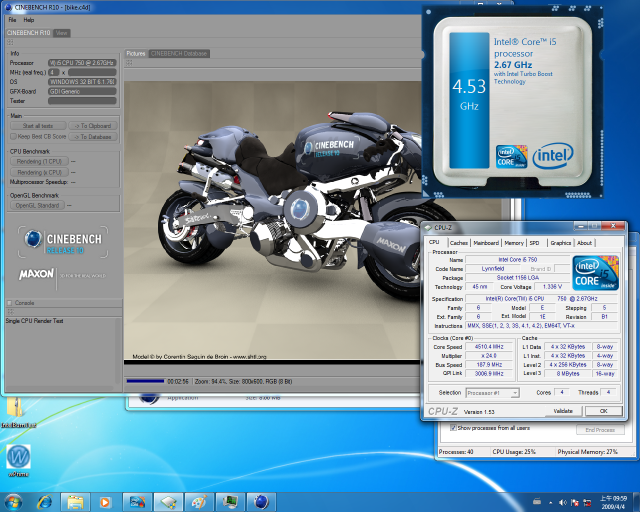This screenshot has width=640, height=512.
Task: Open the Windows Start menu orb
Action: pos(13,501)
